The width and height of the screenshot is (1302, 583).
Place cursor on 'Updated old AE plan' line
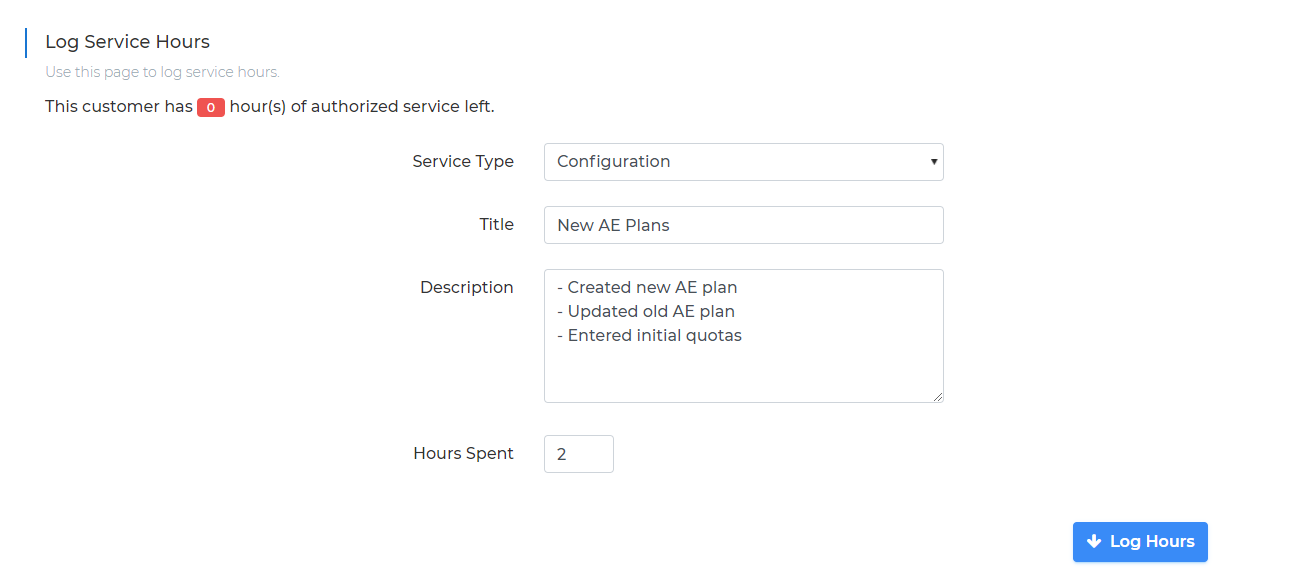pyautogui.click(x=646, y=311)
